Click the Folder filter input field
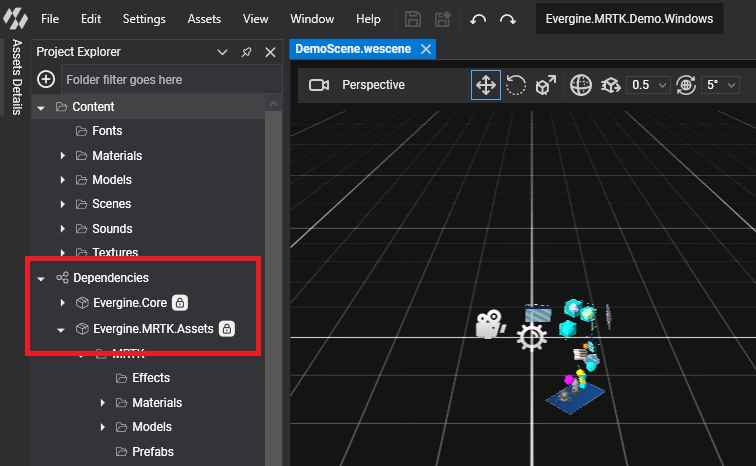The image size is (756, 466). 160,79
